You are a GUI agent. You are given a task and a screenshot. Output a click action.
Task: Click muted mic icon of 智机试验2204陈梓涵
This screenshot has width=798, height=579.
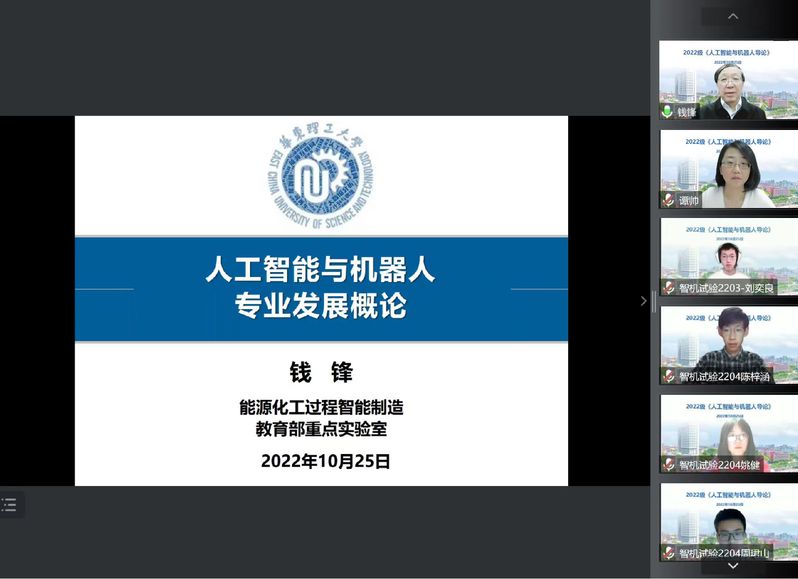[668, 376]
